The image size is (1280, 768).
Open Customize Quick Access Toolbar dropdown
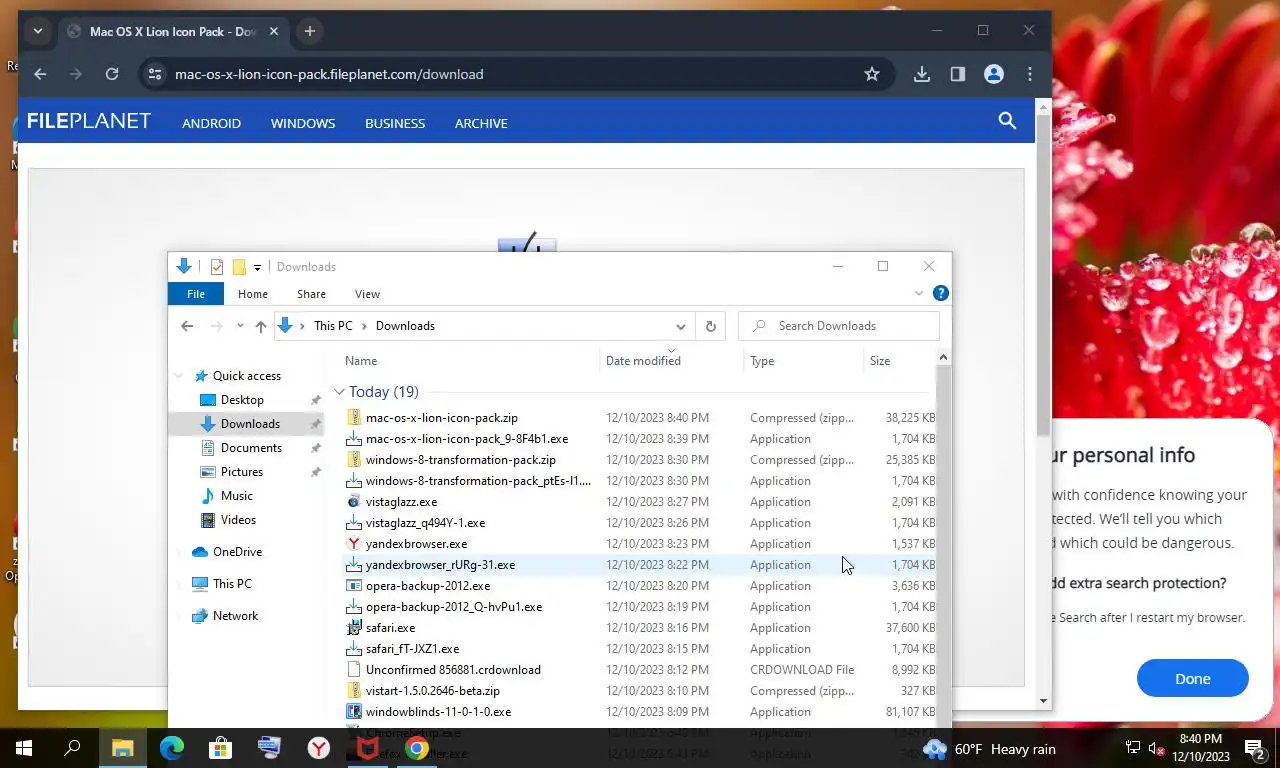[257, 267]
